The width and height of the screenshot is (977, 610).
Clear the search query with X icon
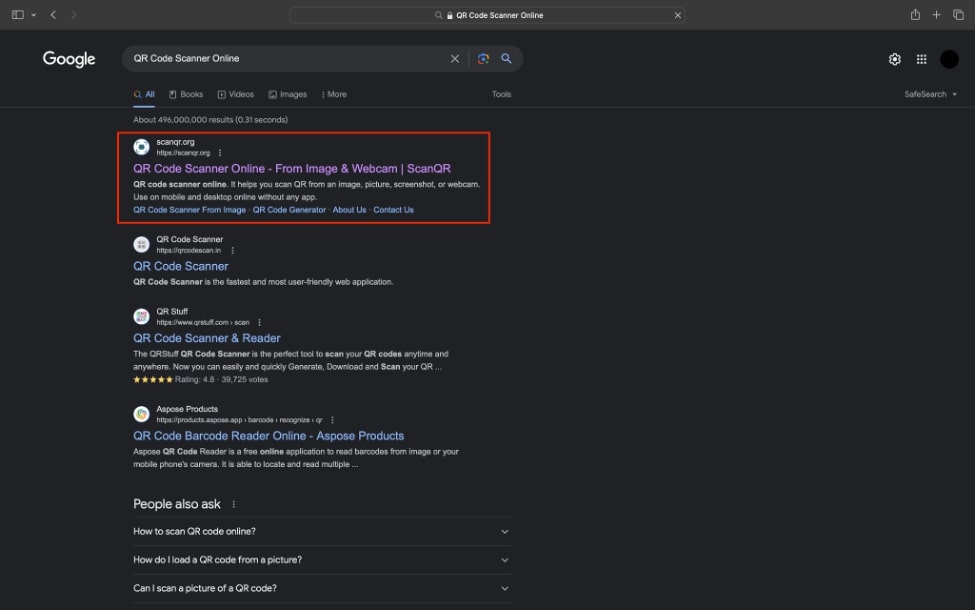click(455, 59)
